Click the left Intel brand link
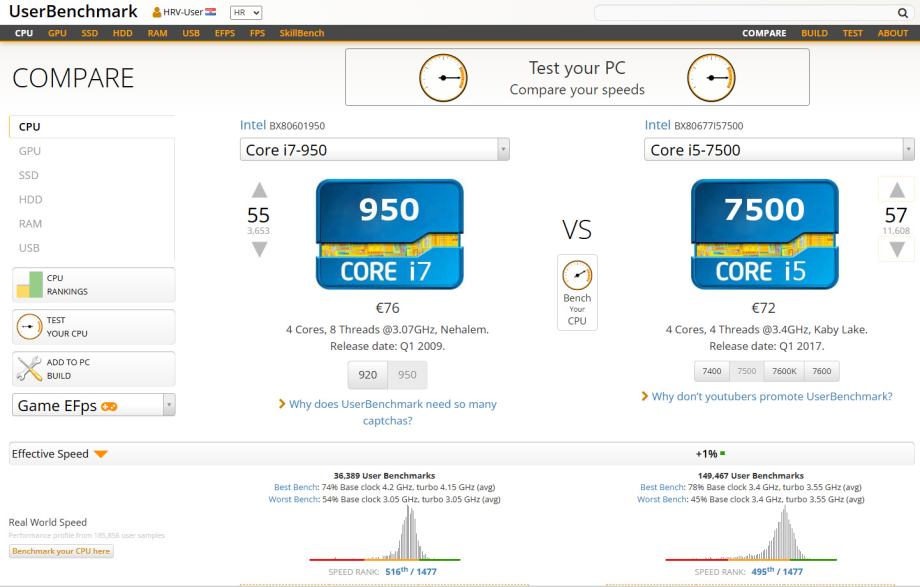 253,125
